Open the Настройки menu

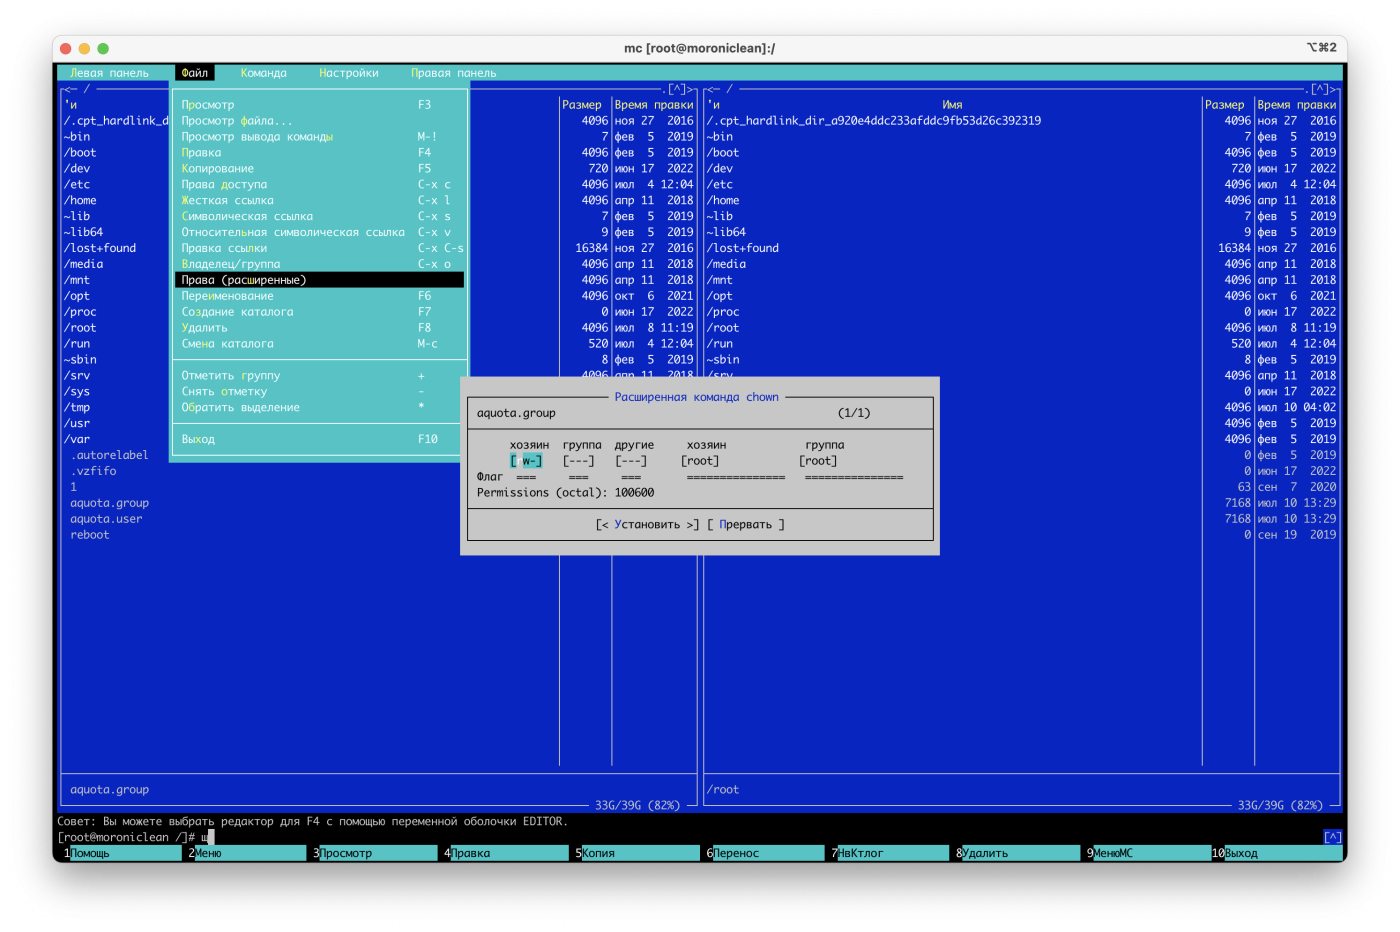pos(349,73)
